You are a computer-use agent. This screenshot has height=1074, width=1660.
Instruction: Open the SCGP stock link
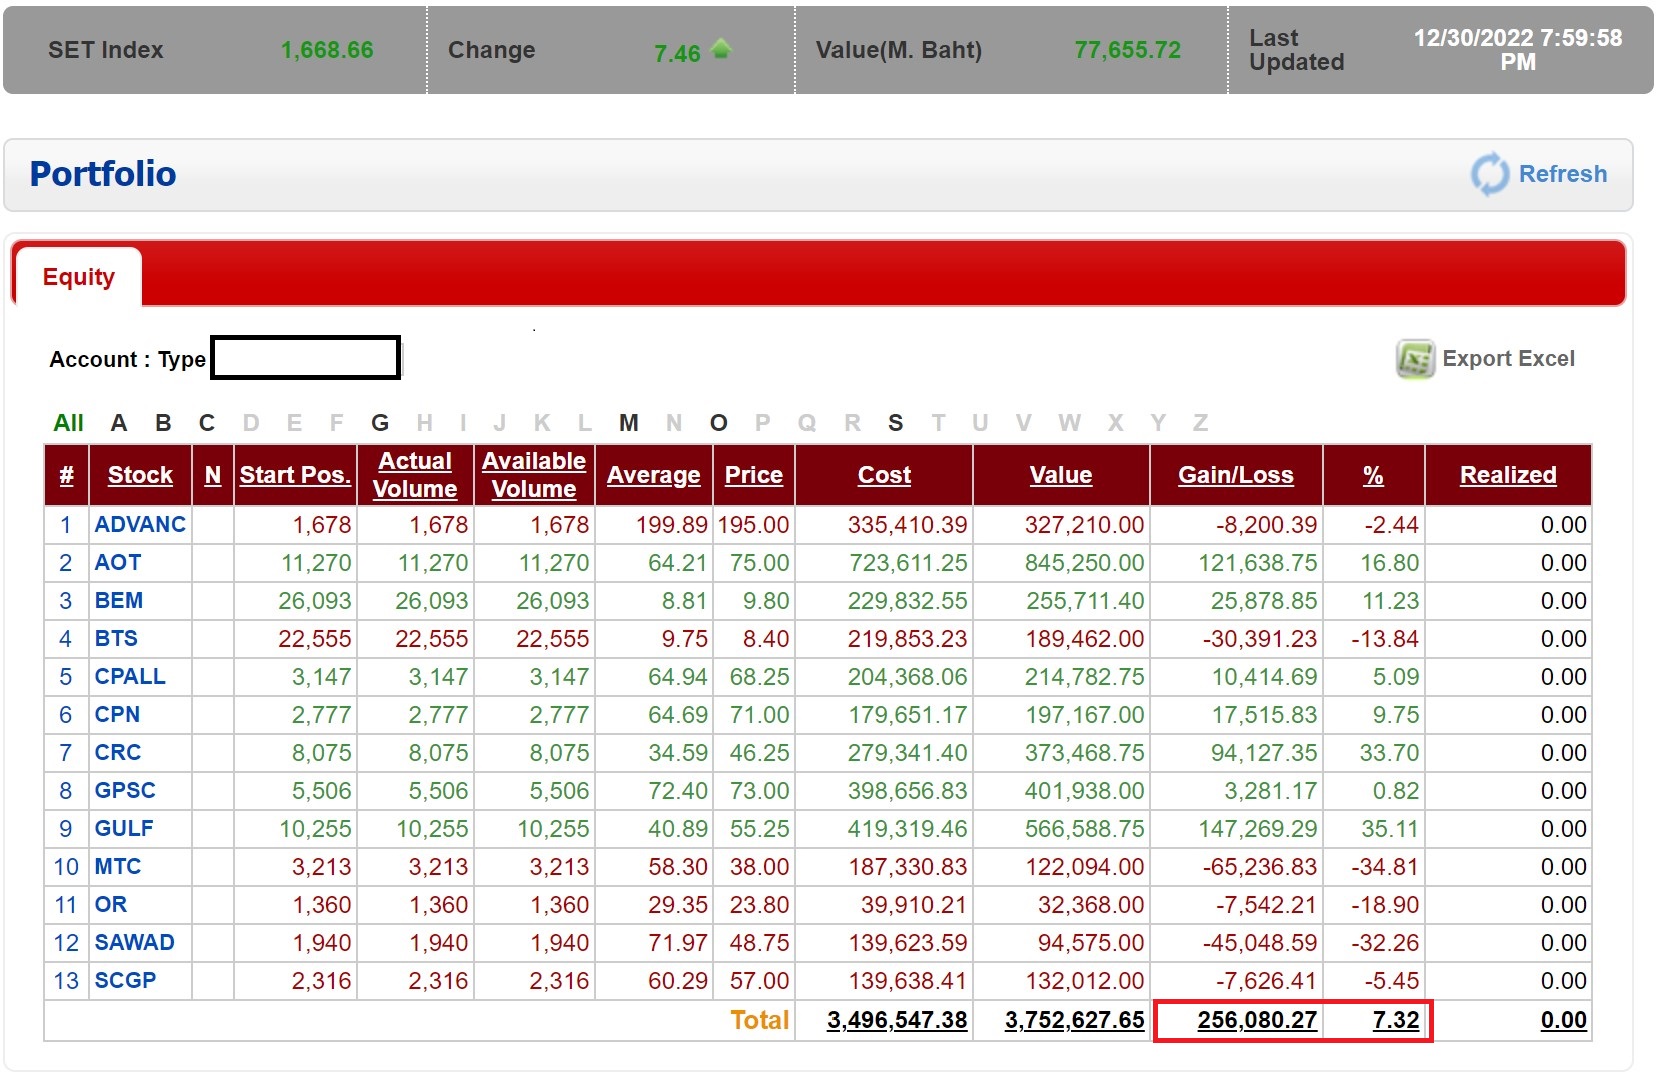[x=125, y=981]
